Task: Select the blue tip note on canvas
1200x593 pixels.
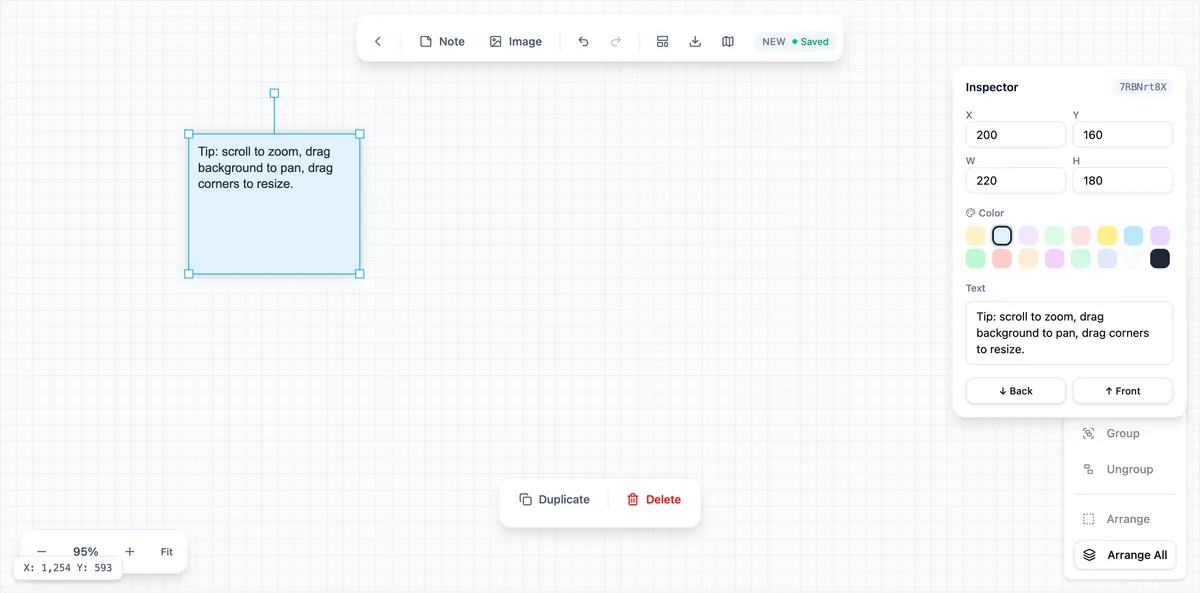Action: 274,204
